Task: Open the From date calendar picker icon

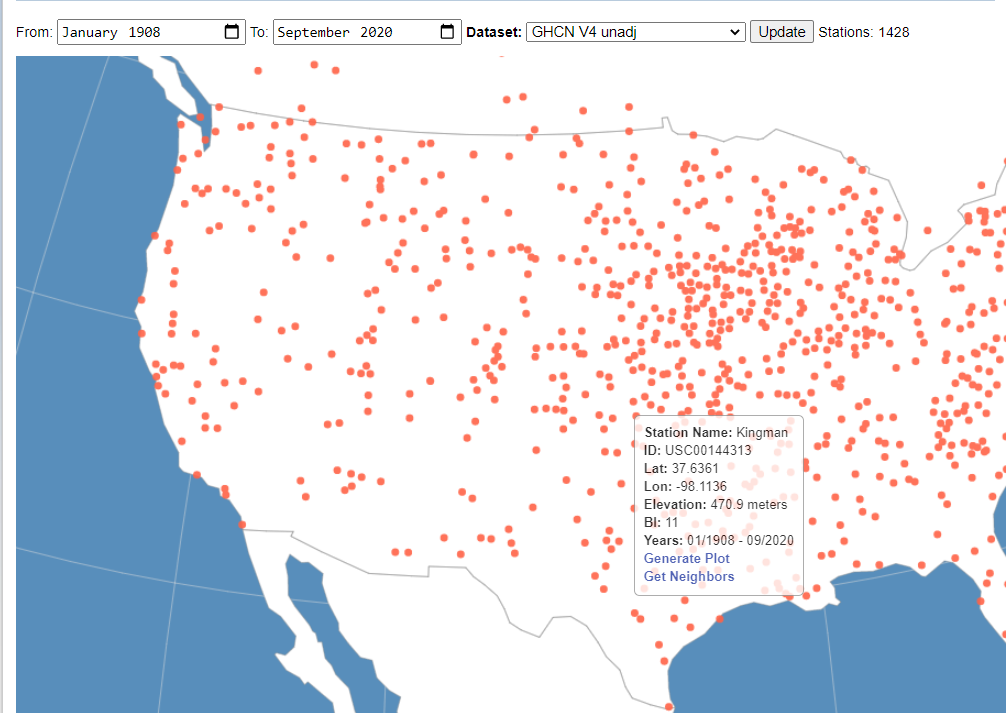Action: (x=232, y=31)
